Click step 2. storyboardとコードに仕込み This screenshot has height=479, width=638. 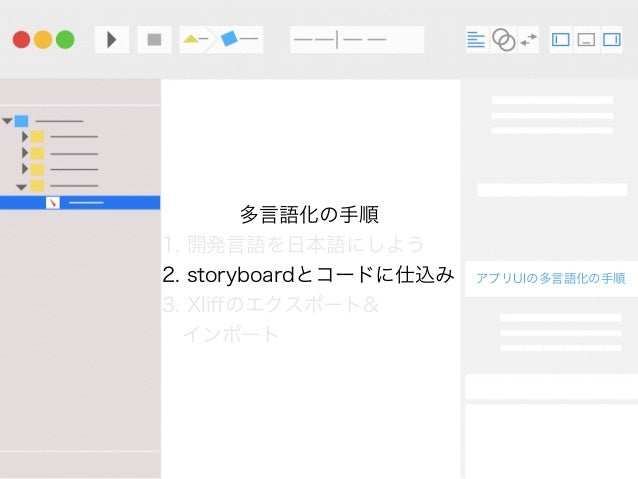coord(308,274)
